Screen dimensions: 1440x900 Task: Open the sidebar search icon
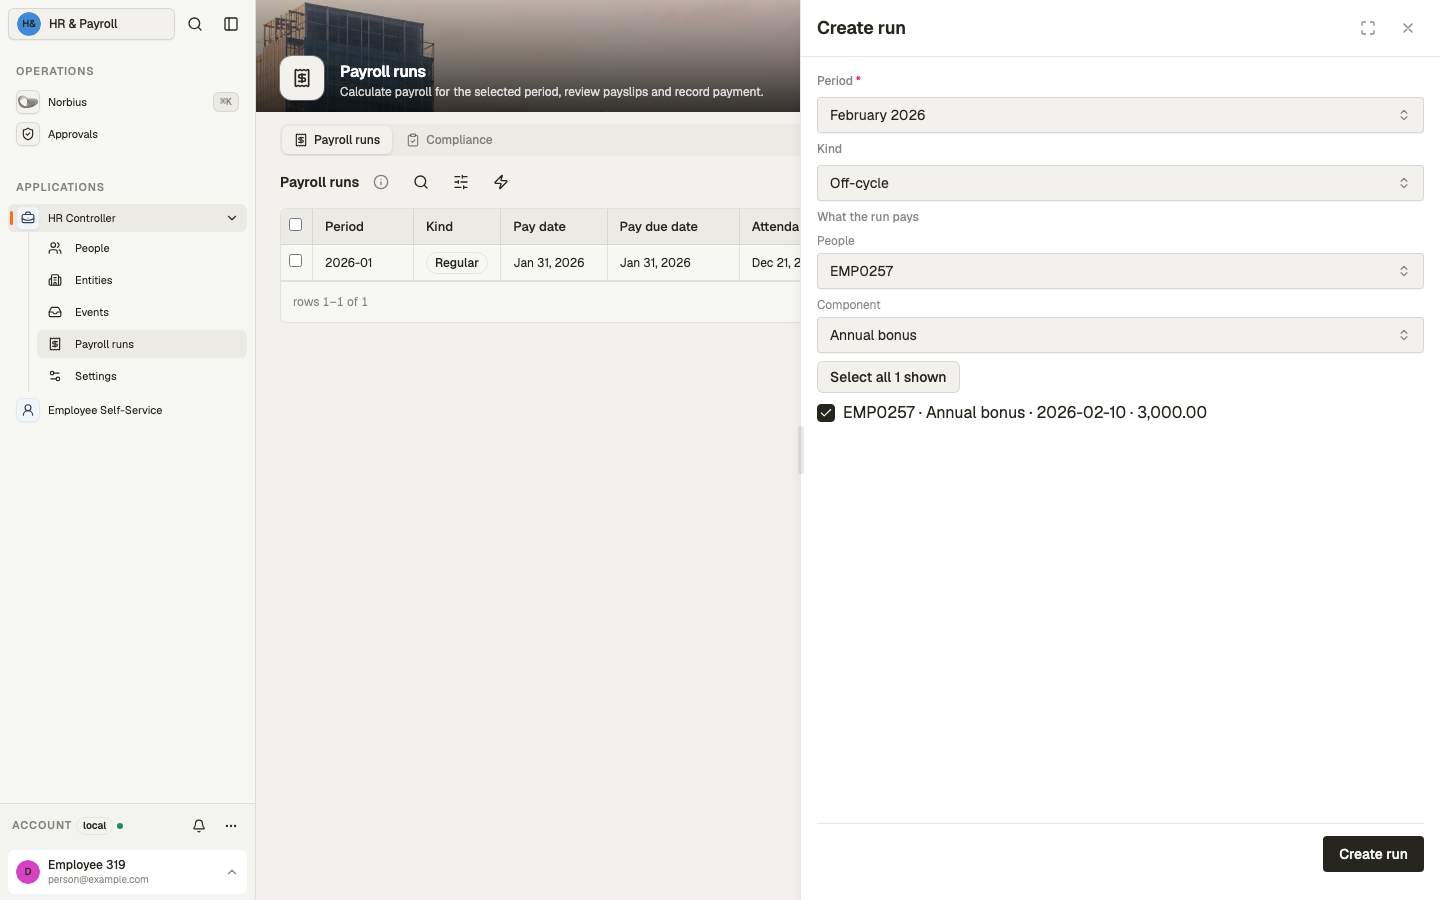[195, 24]
